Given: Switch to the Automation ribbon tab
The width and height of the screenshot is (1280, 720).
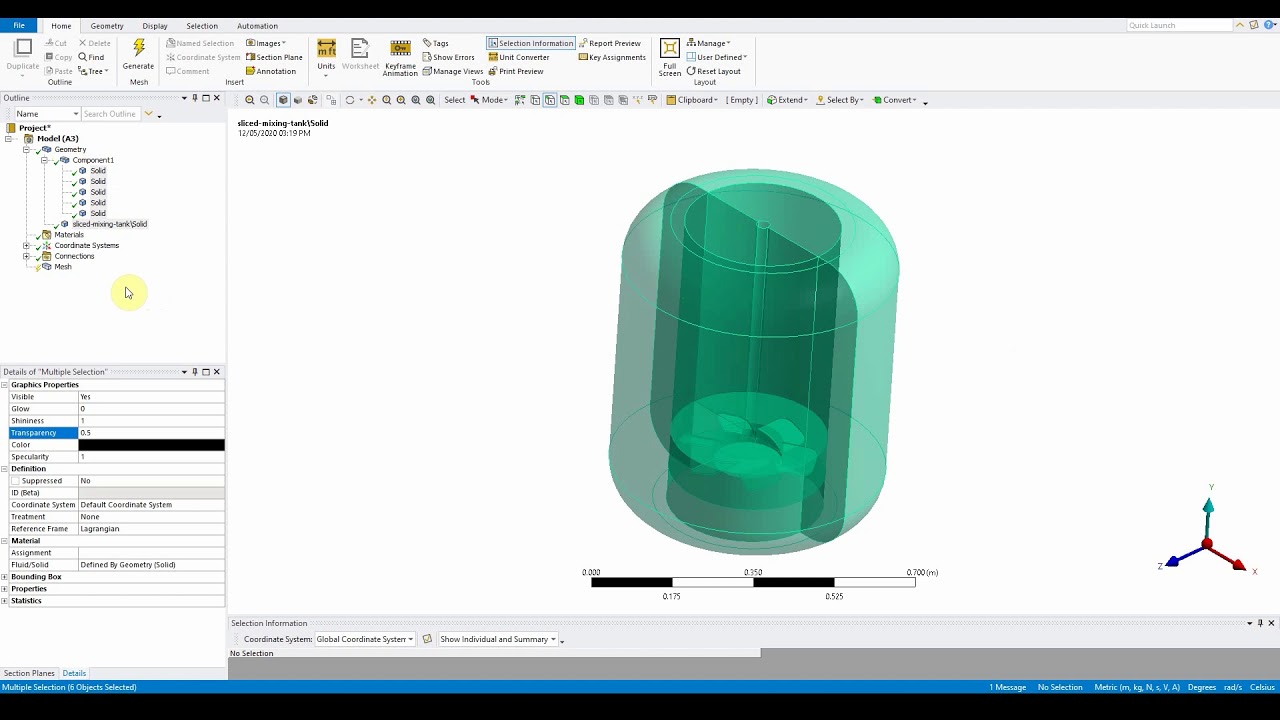Looking at the screenshot, I should pos(257,26).
